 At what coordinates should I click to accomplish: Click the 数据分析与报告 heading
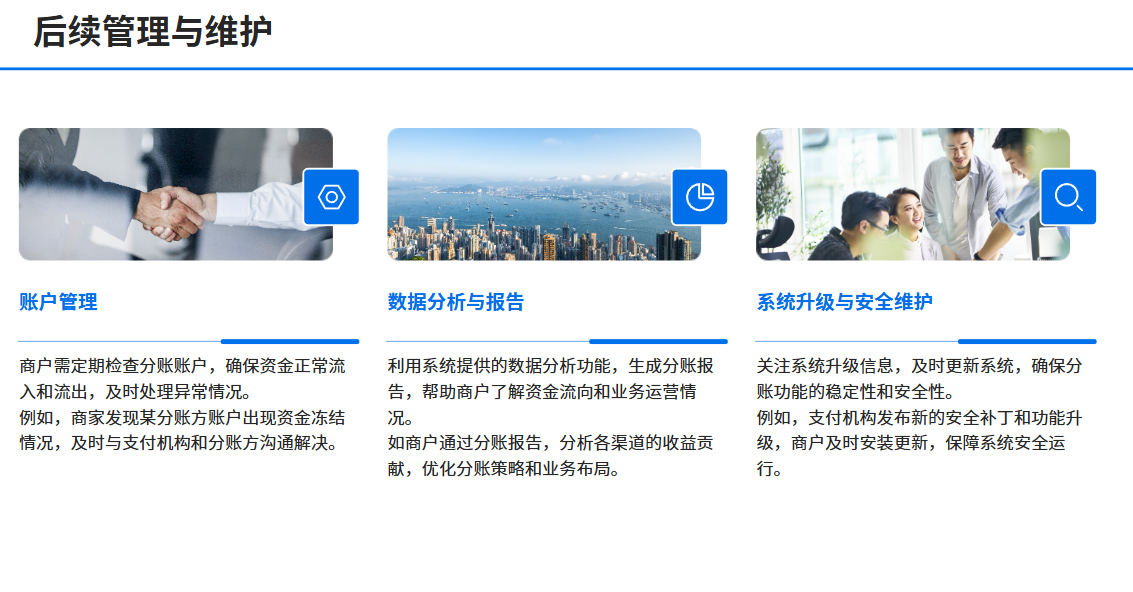(x=456, y=302)
